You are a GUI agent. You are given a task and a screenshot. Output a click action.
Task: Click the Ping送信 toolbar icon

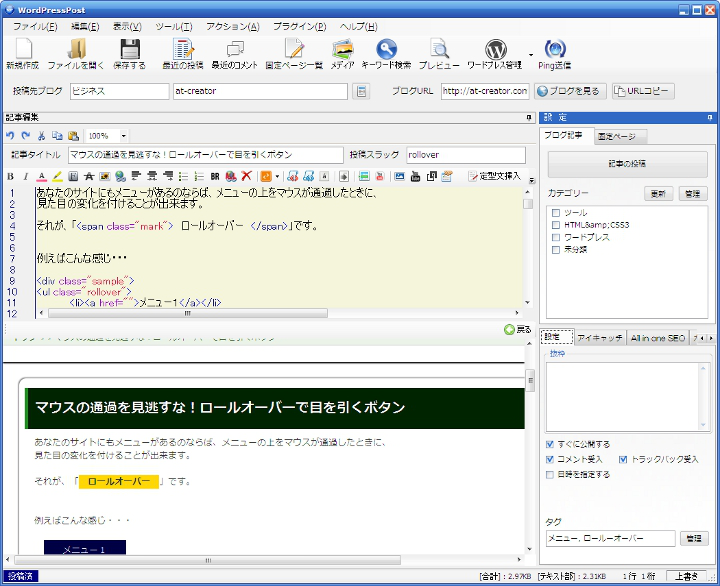[555, 49]
